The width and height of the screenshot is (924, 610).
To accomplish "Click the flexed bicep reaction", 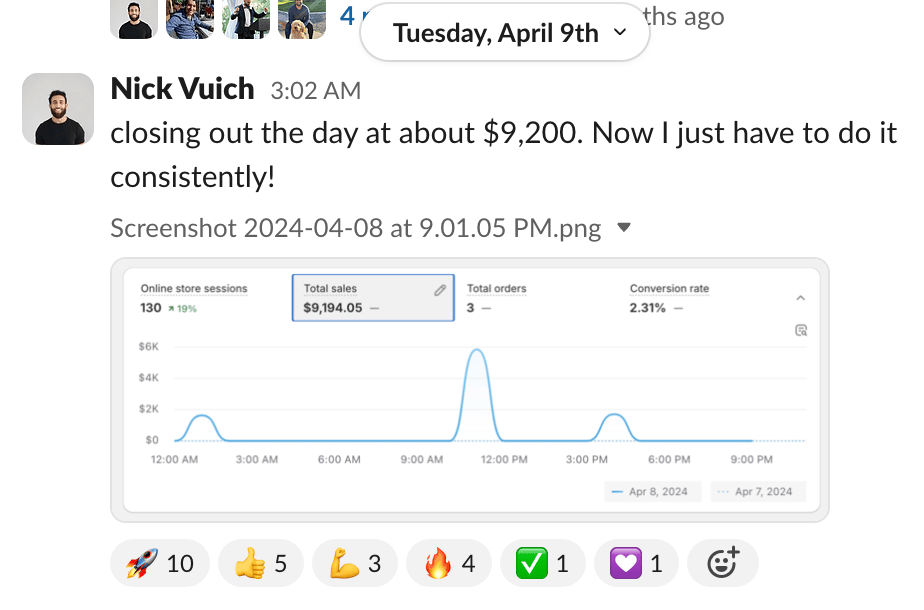I will pyautogui.click(x=354, y=564).
